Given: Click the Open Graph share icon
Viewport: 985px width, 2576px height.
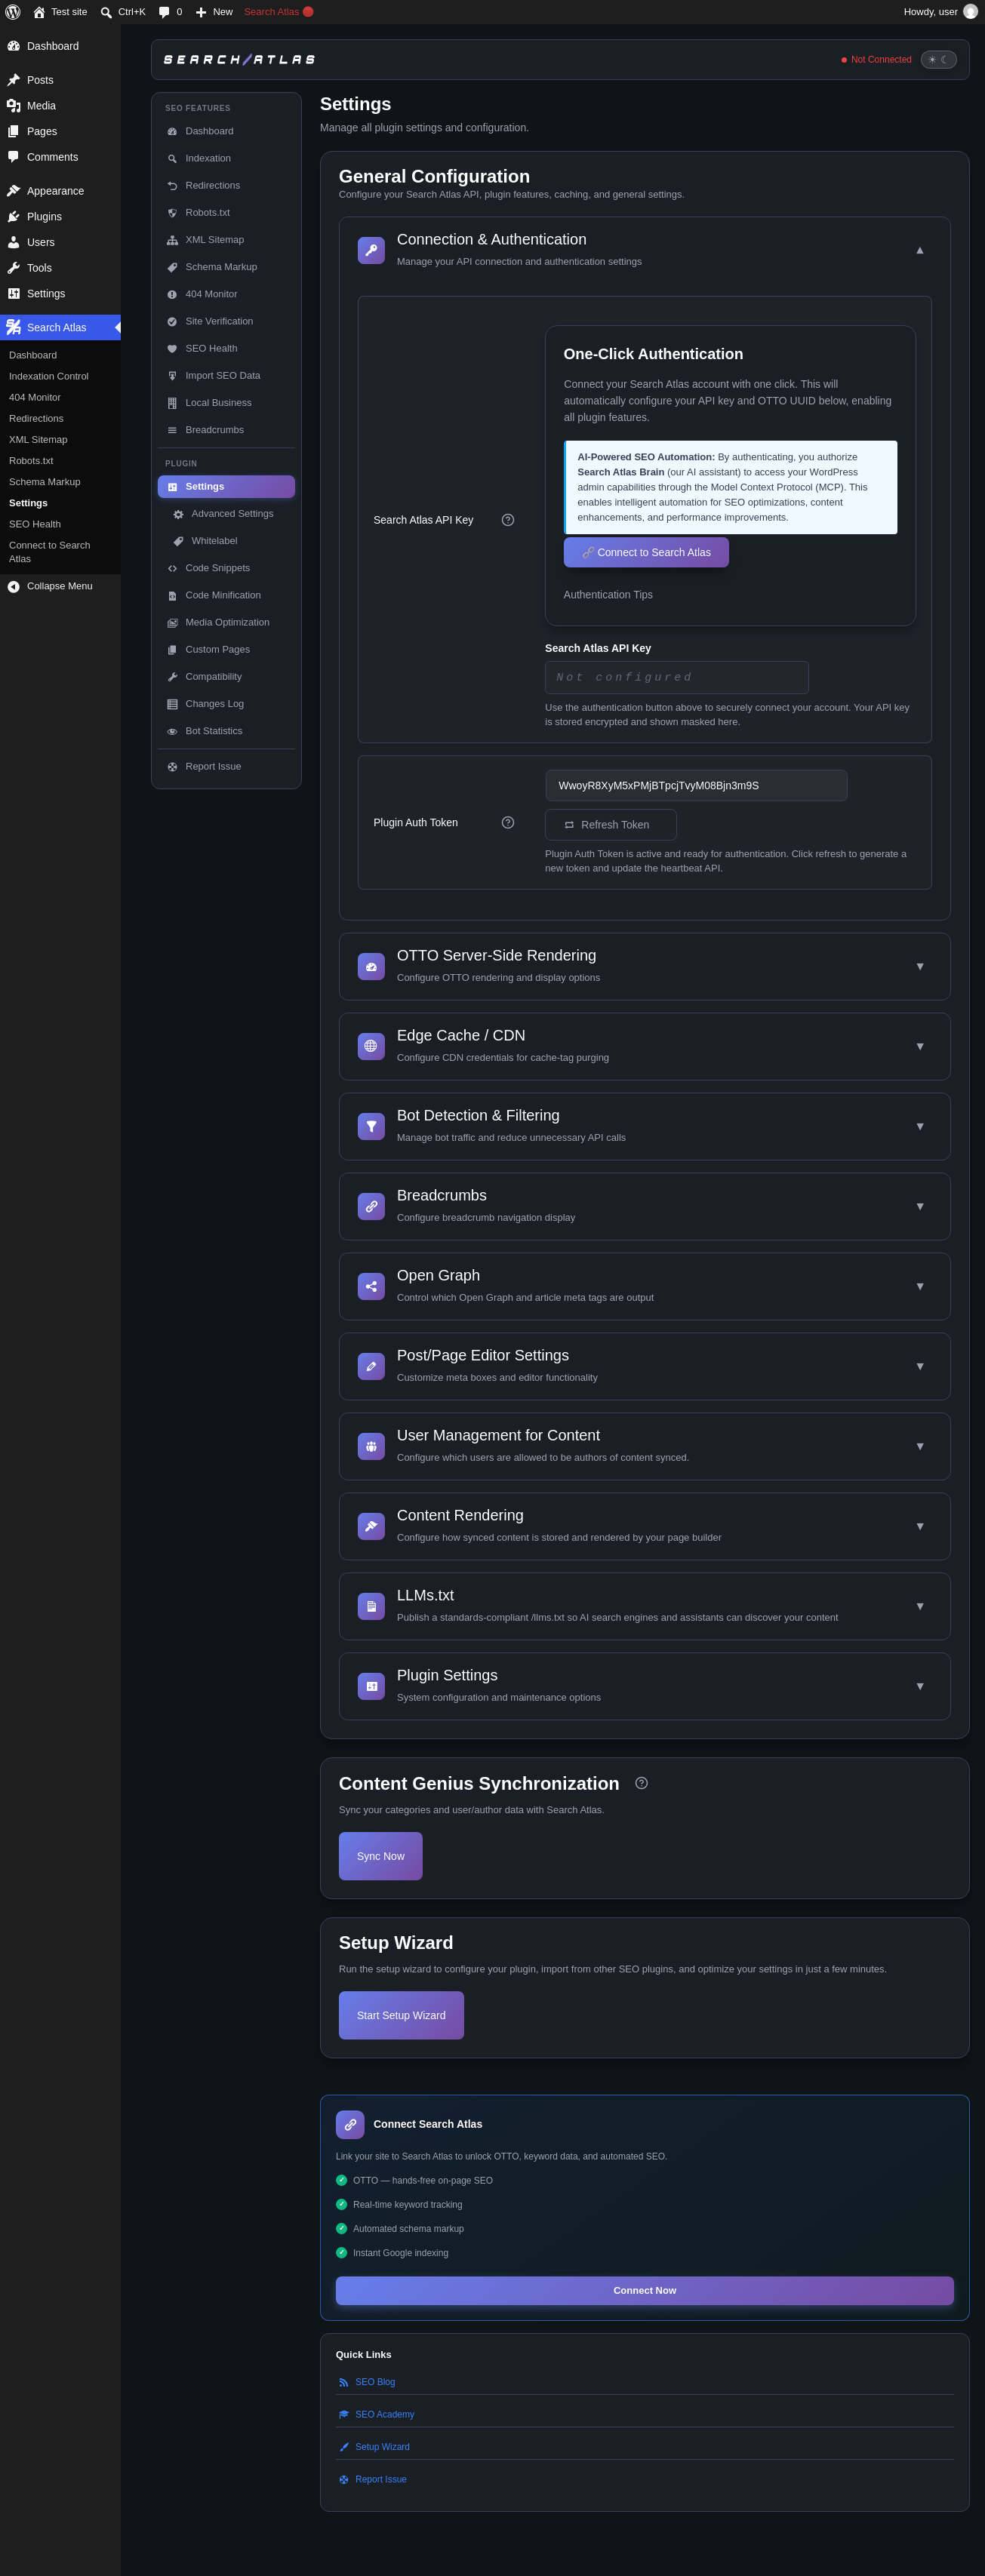Looking at the screenshot, I should pyautogui.click(x=371, y=1287).
